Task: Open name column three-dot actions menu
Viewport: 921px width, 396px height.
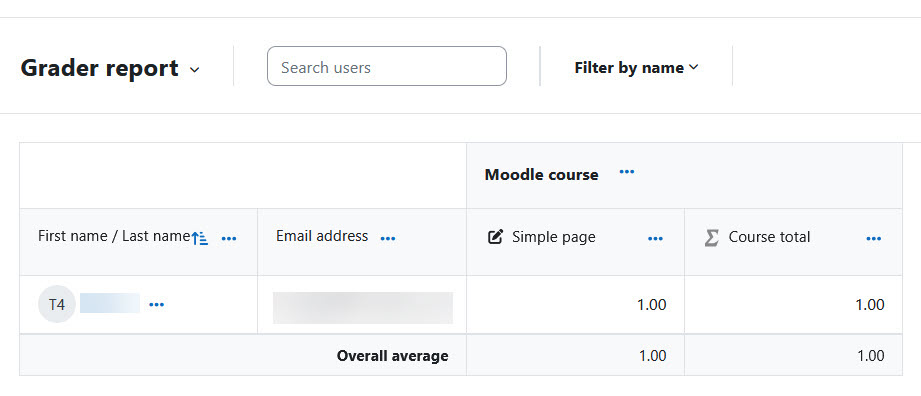Action: [228, 239]
